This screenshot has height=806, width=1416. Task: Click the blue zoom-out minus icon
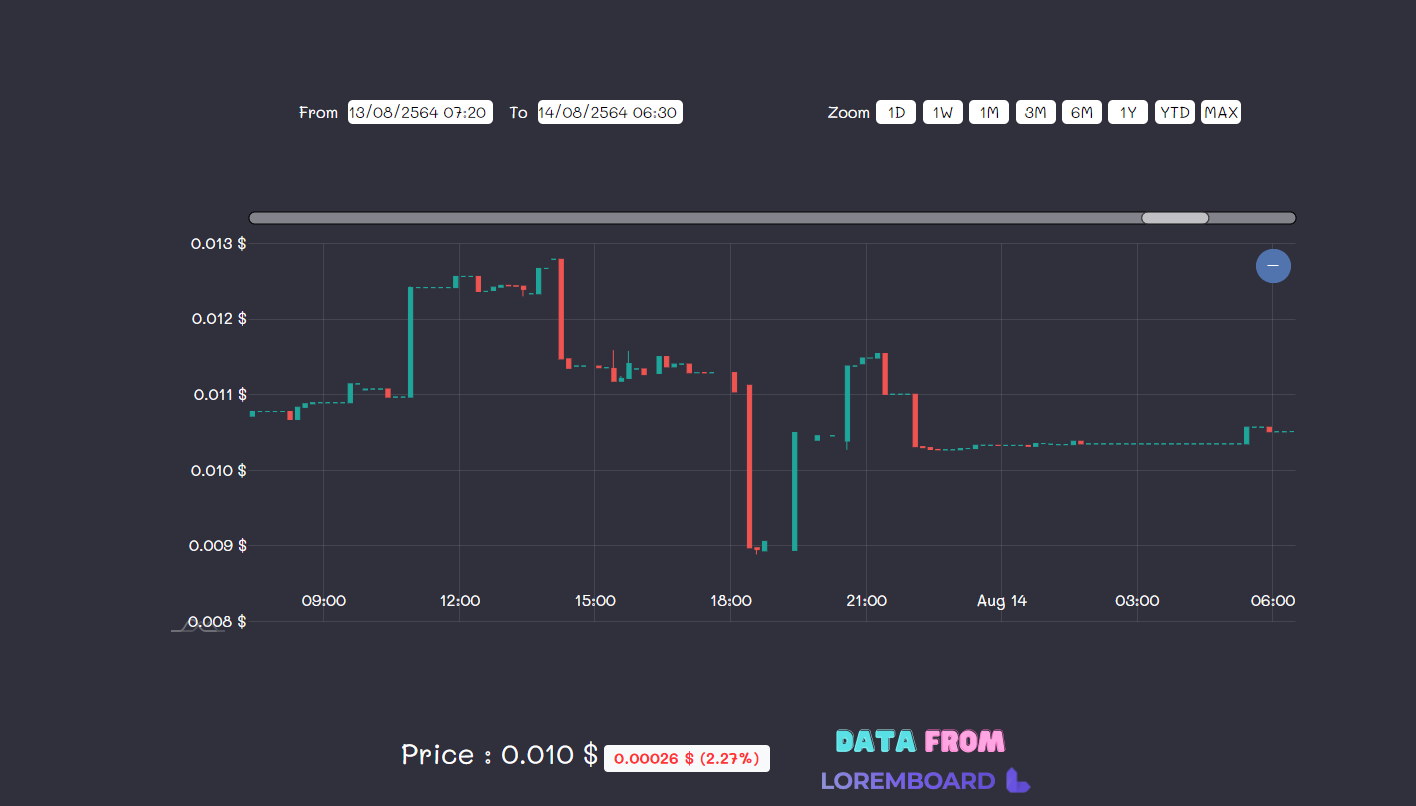click(x=1273, y=266)
